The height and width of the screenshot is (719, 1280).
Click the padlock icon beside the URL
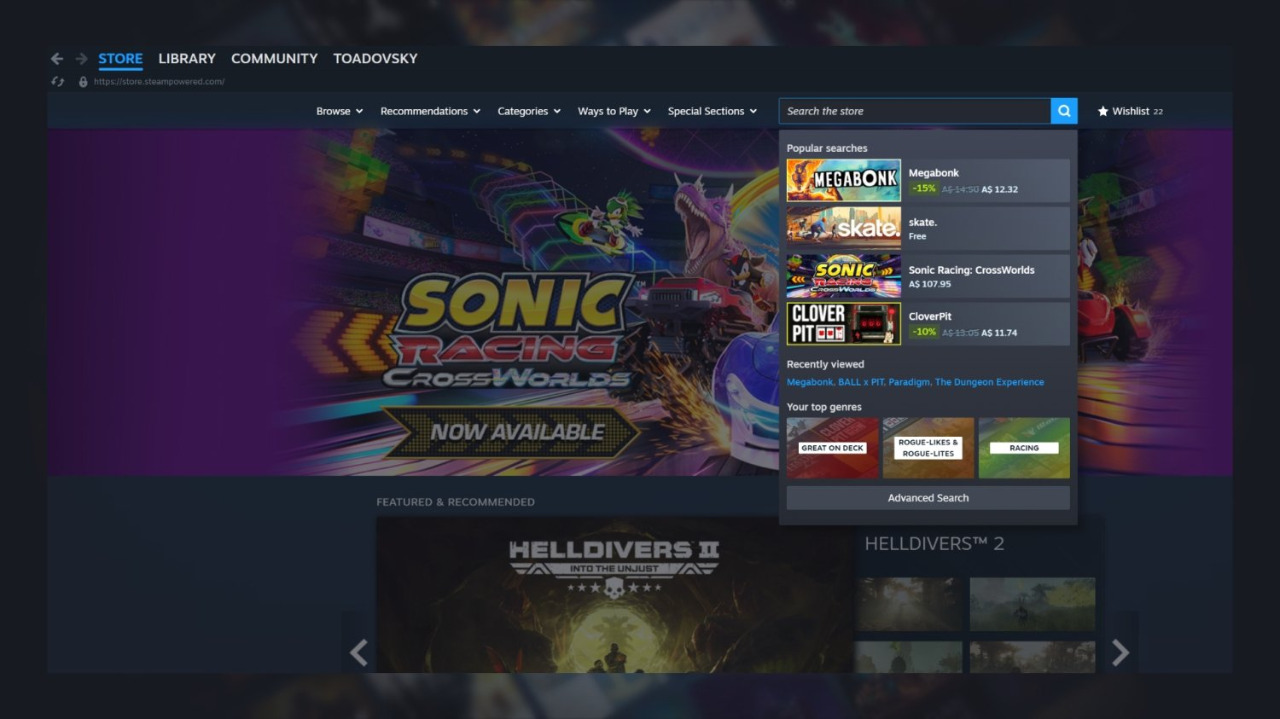83,82
